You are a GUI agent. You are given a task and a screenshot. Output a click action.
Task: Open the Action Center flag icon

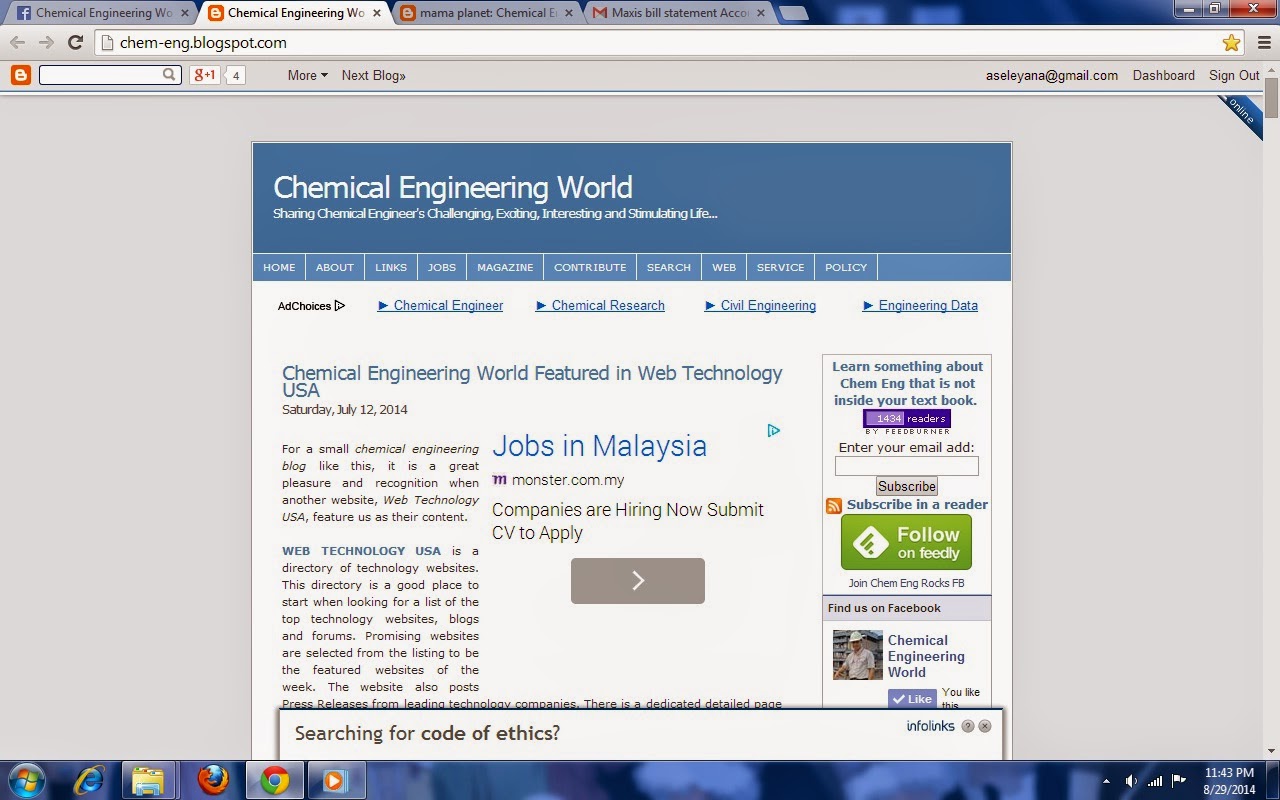coord(1179,780)
